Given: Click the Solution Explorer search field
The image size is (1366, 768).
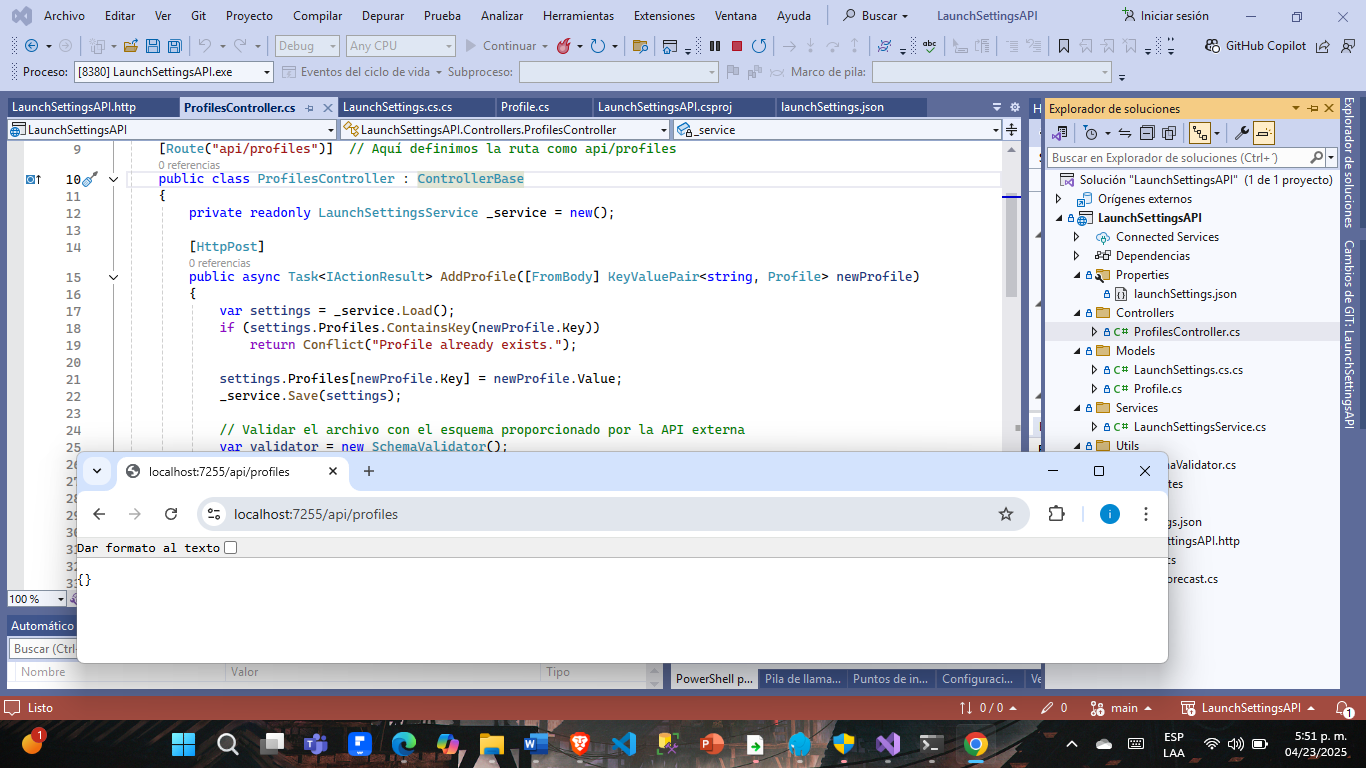Looking at the screenshot, I should pos(1178,158).
